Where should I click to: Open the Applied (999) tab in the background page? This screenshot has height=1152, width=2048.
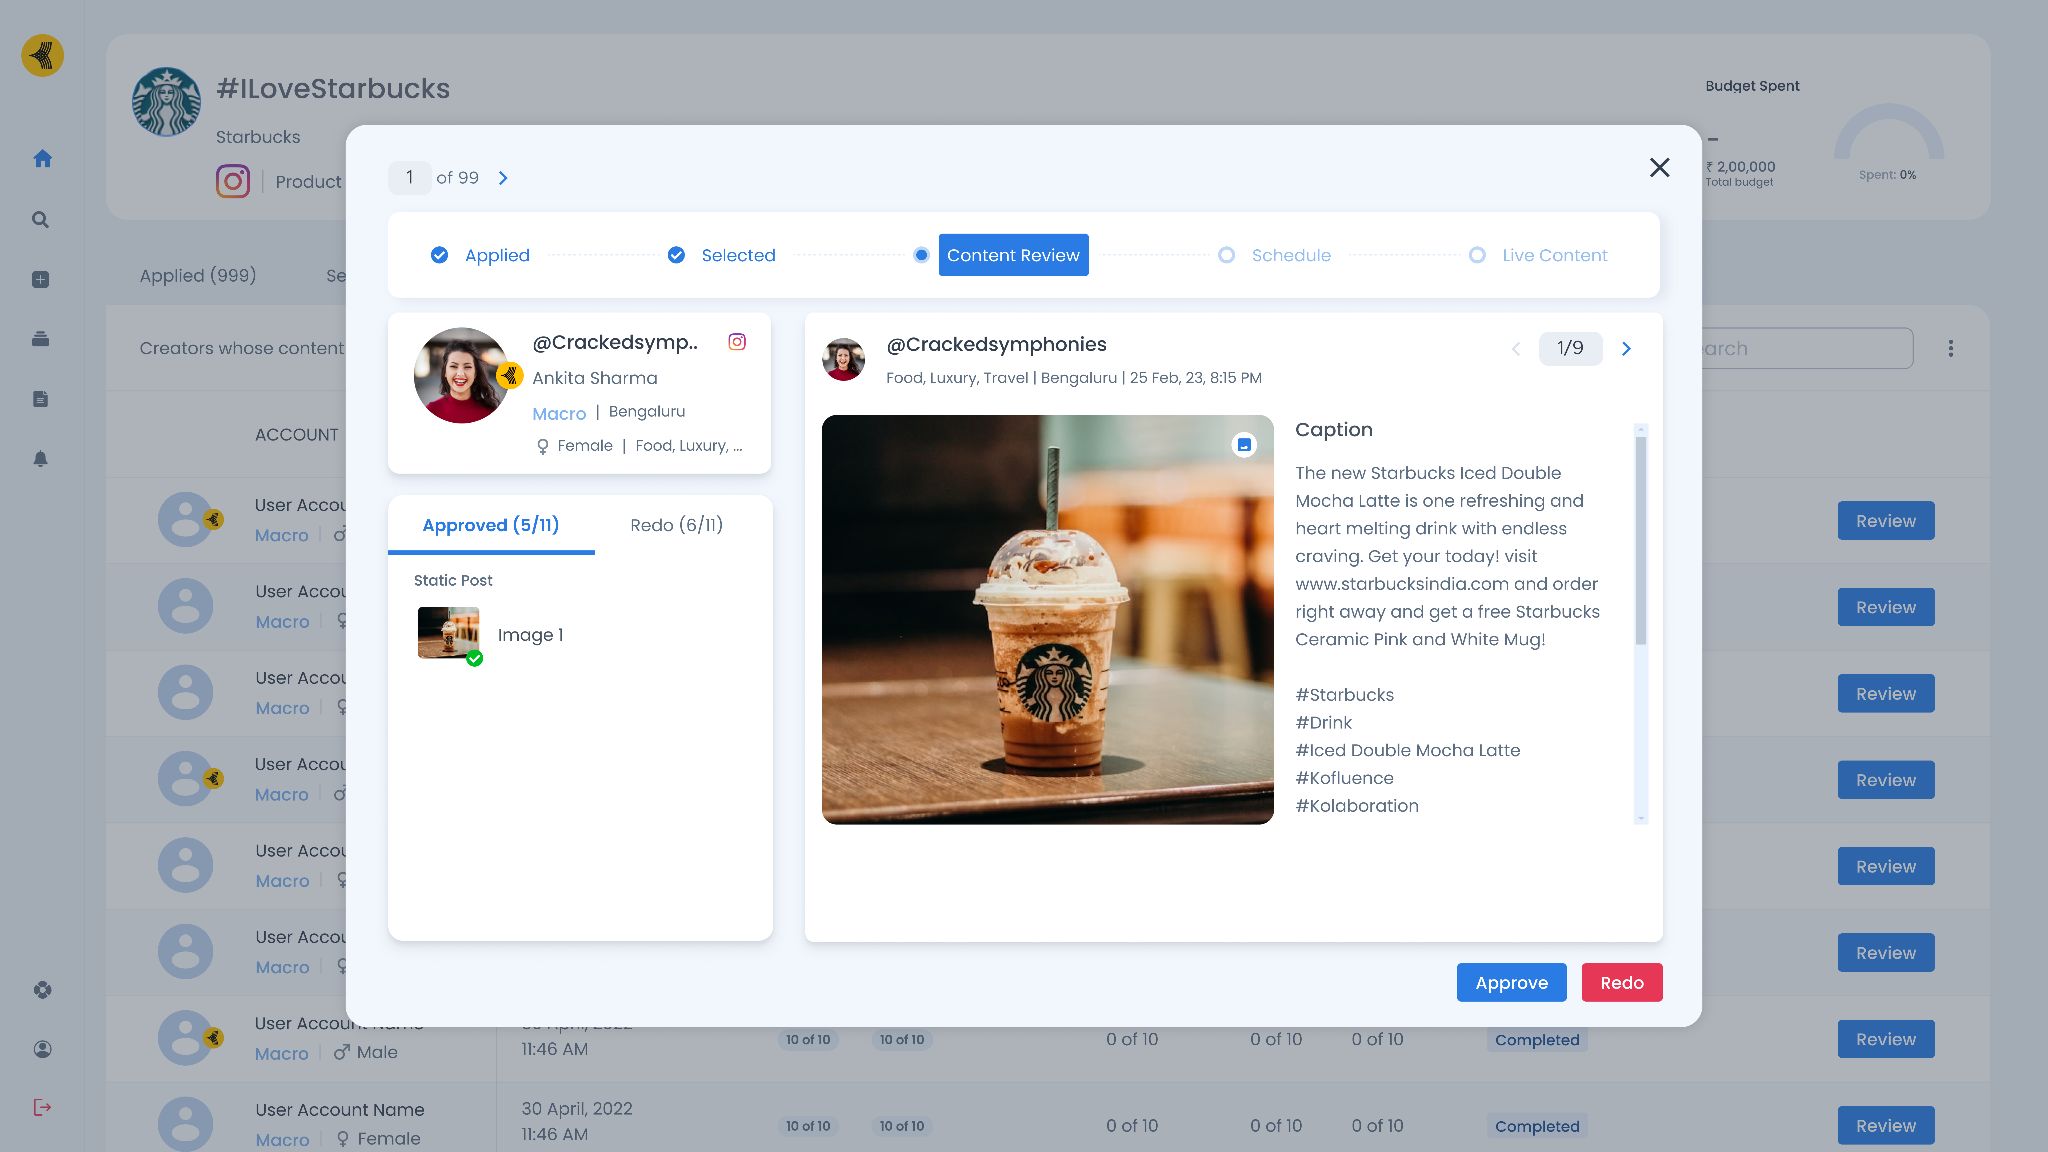(x=198, y=275)
